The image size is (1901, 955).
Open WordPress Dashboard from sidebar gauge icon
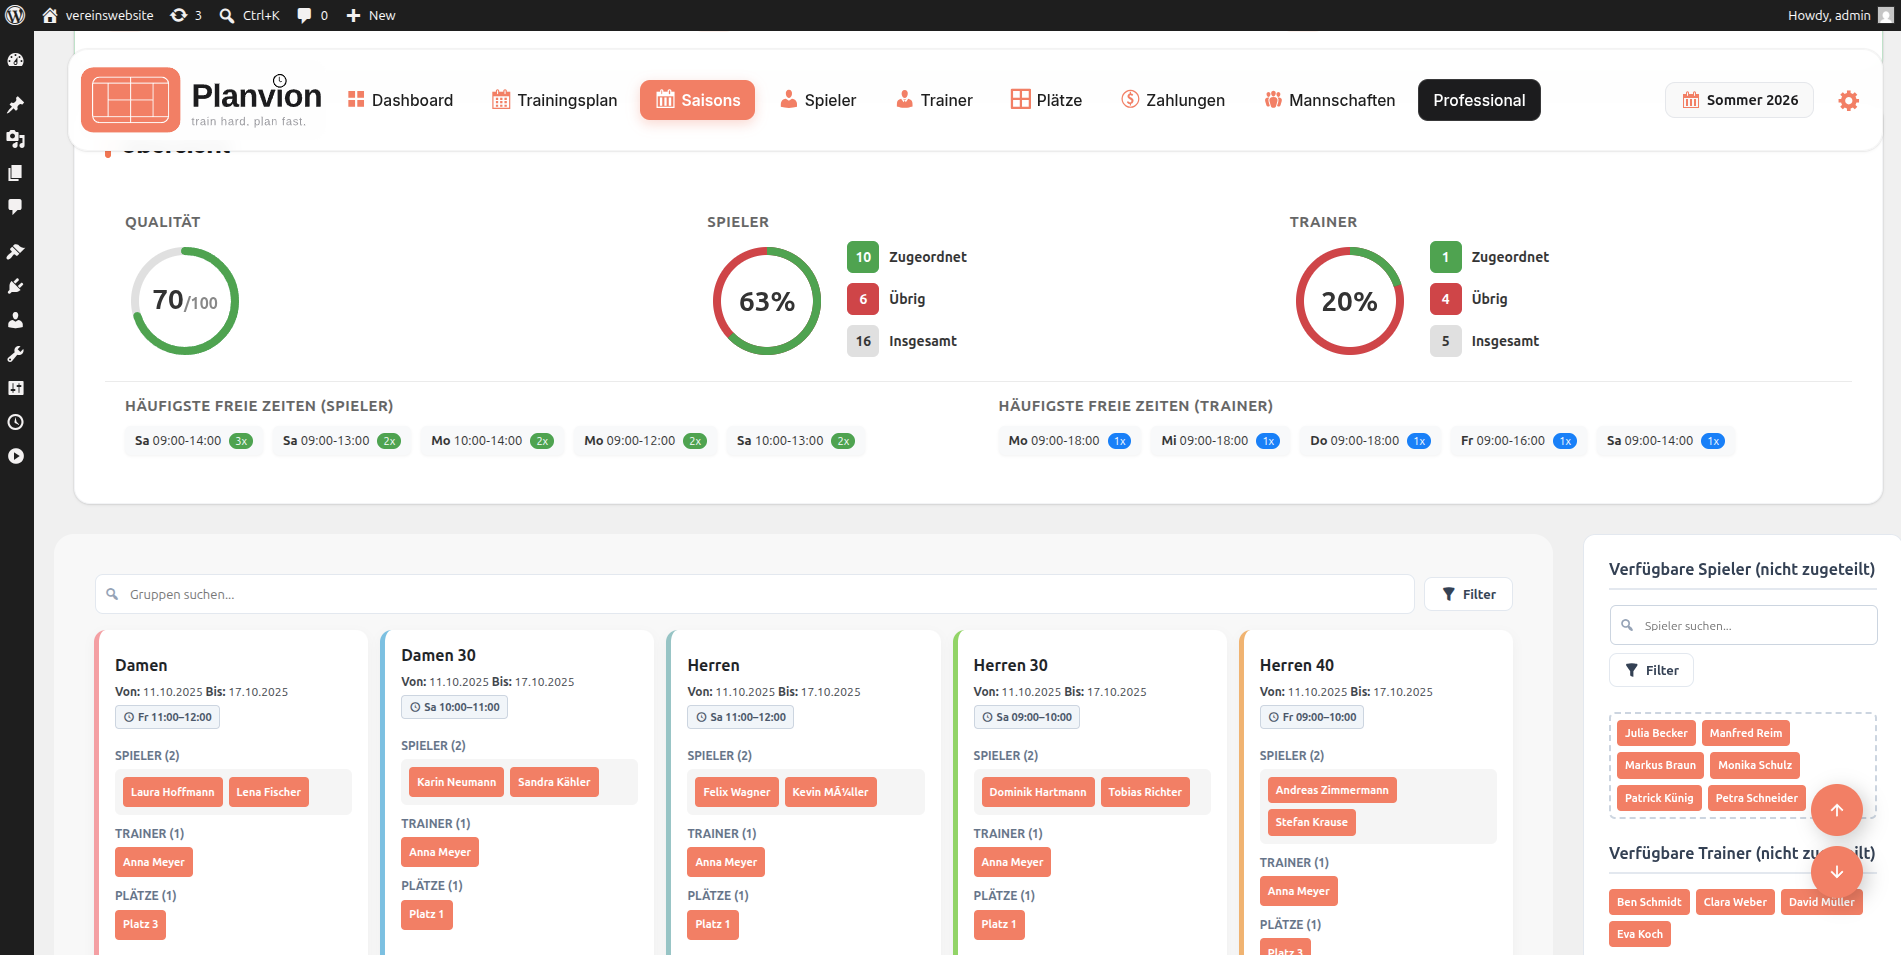coord(16,60)
